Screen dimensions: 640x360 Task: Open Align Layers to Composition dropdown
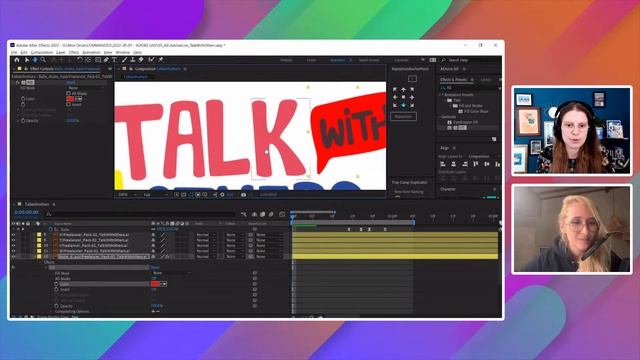click(x=484, y=156)
